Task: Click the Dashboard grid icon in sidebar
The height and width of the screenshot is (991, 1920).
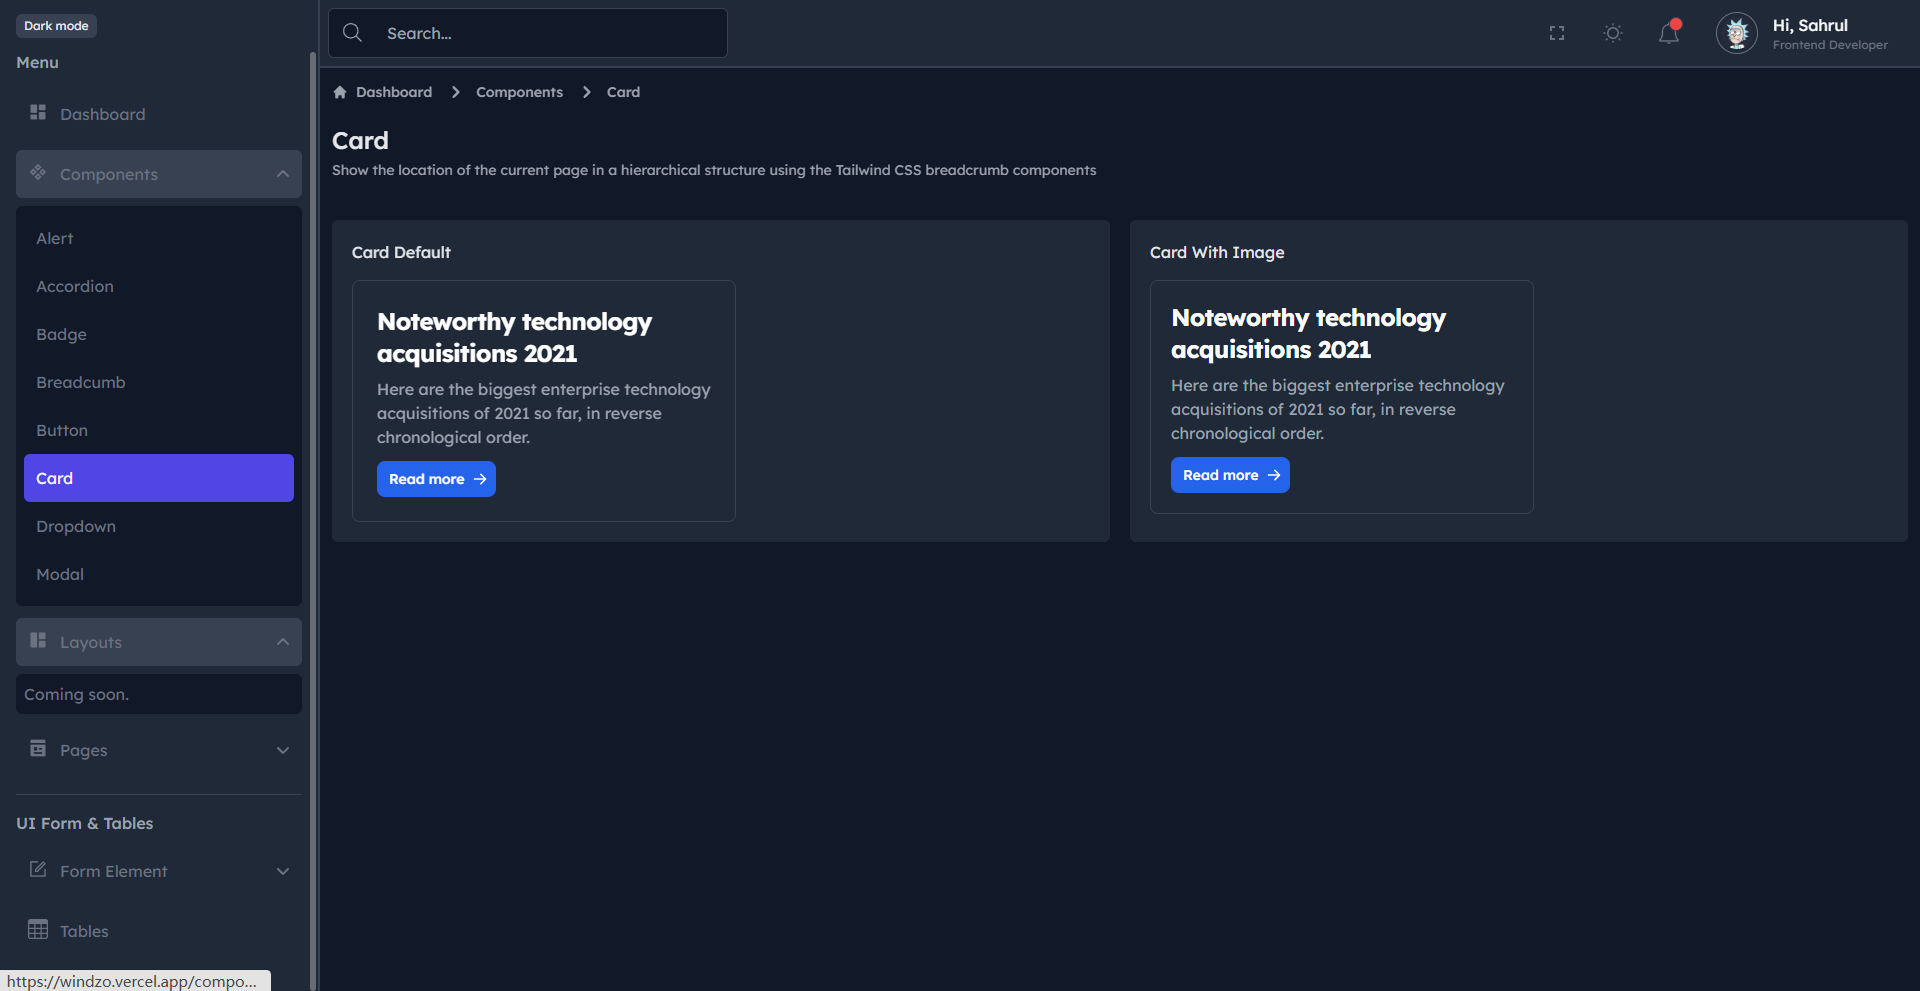Action: tap(38, 112)
